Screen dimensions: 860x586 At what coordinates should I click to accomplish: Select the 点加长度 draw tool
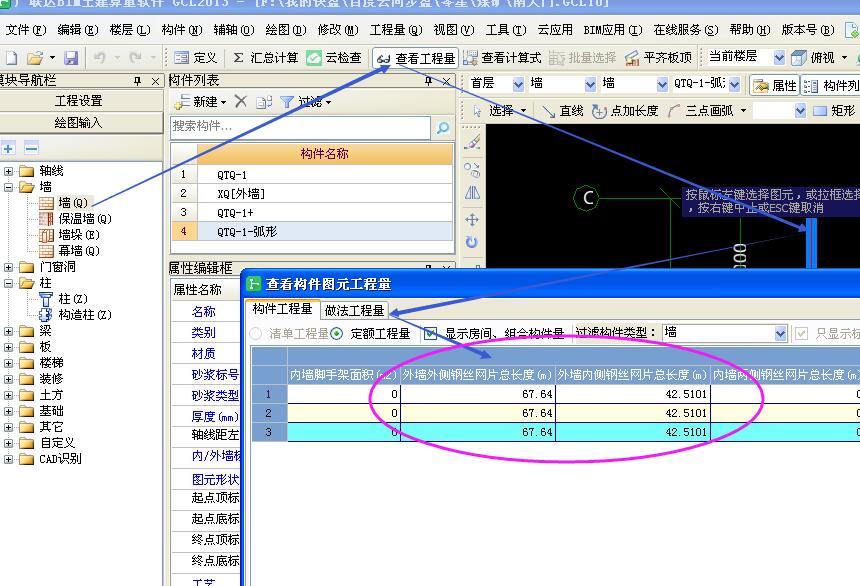pyautogui.click(x=625, y=111)
